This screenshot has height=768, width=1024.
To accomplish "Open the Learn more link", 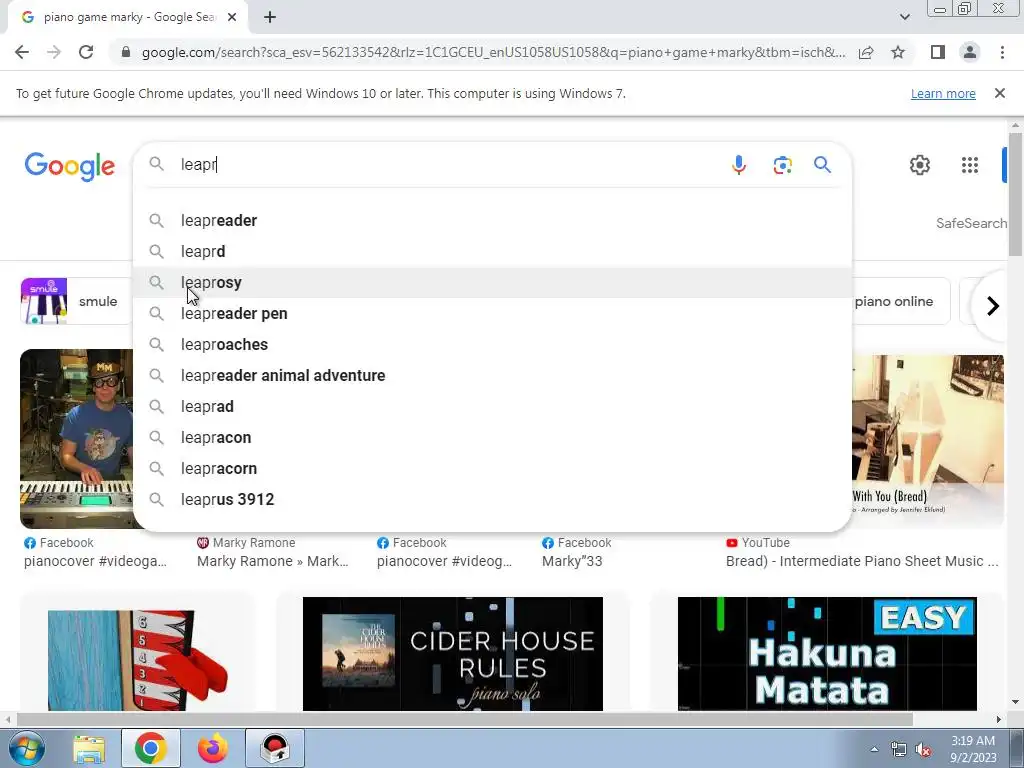I will [x=943, y=93].
